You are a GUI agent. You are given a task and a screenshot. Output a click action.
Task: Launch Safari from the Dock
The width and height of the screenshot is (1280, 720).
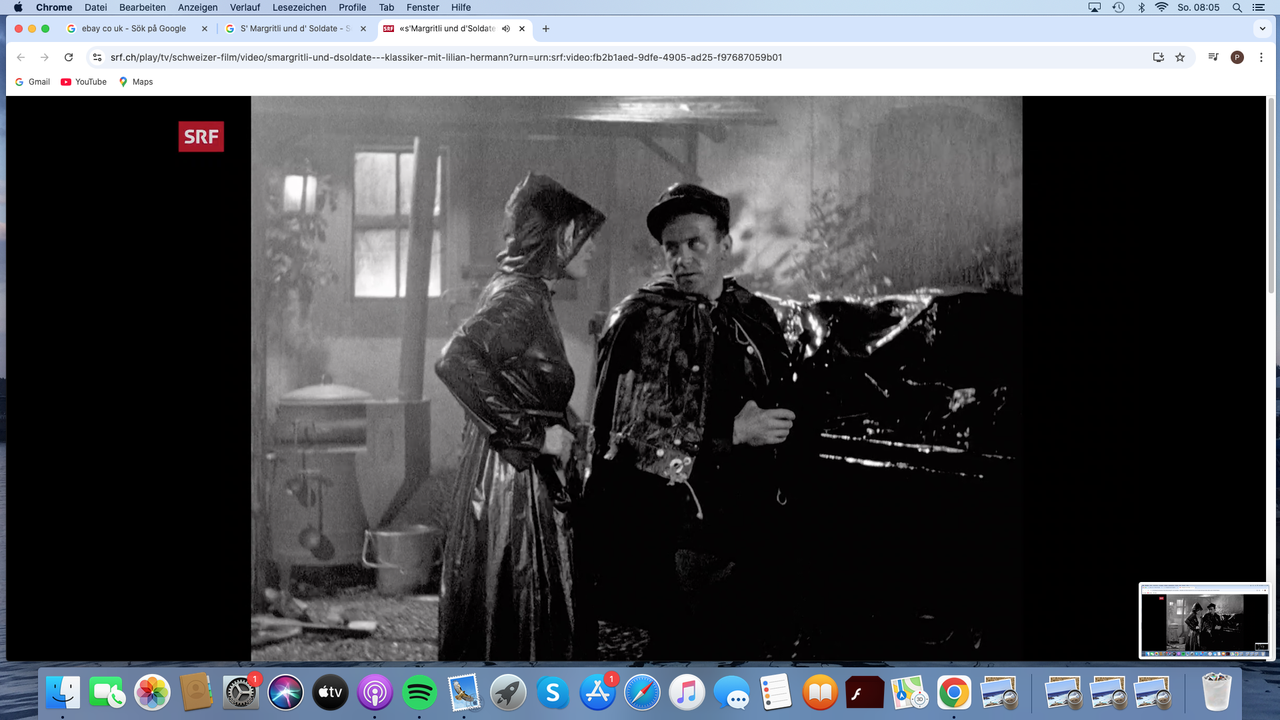pos(642,691)
